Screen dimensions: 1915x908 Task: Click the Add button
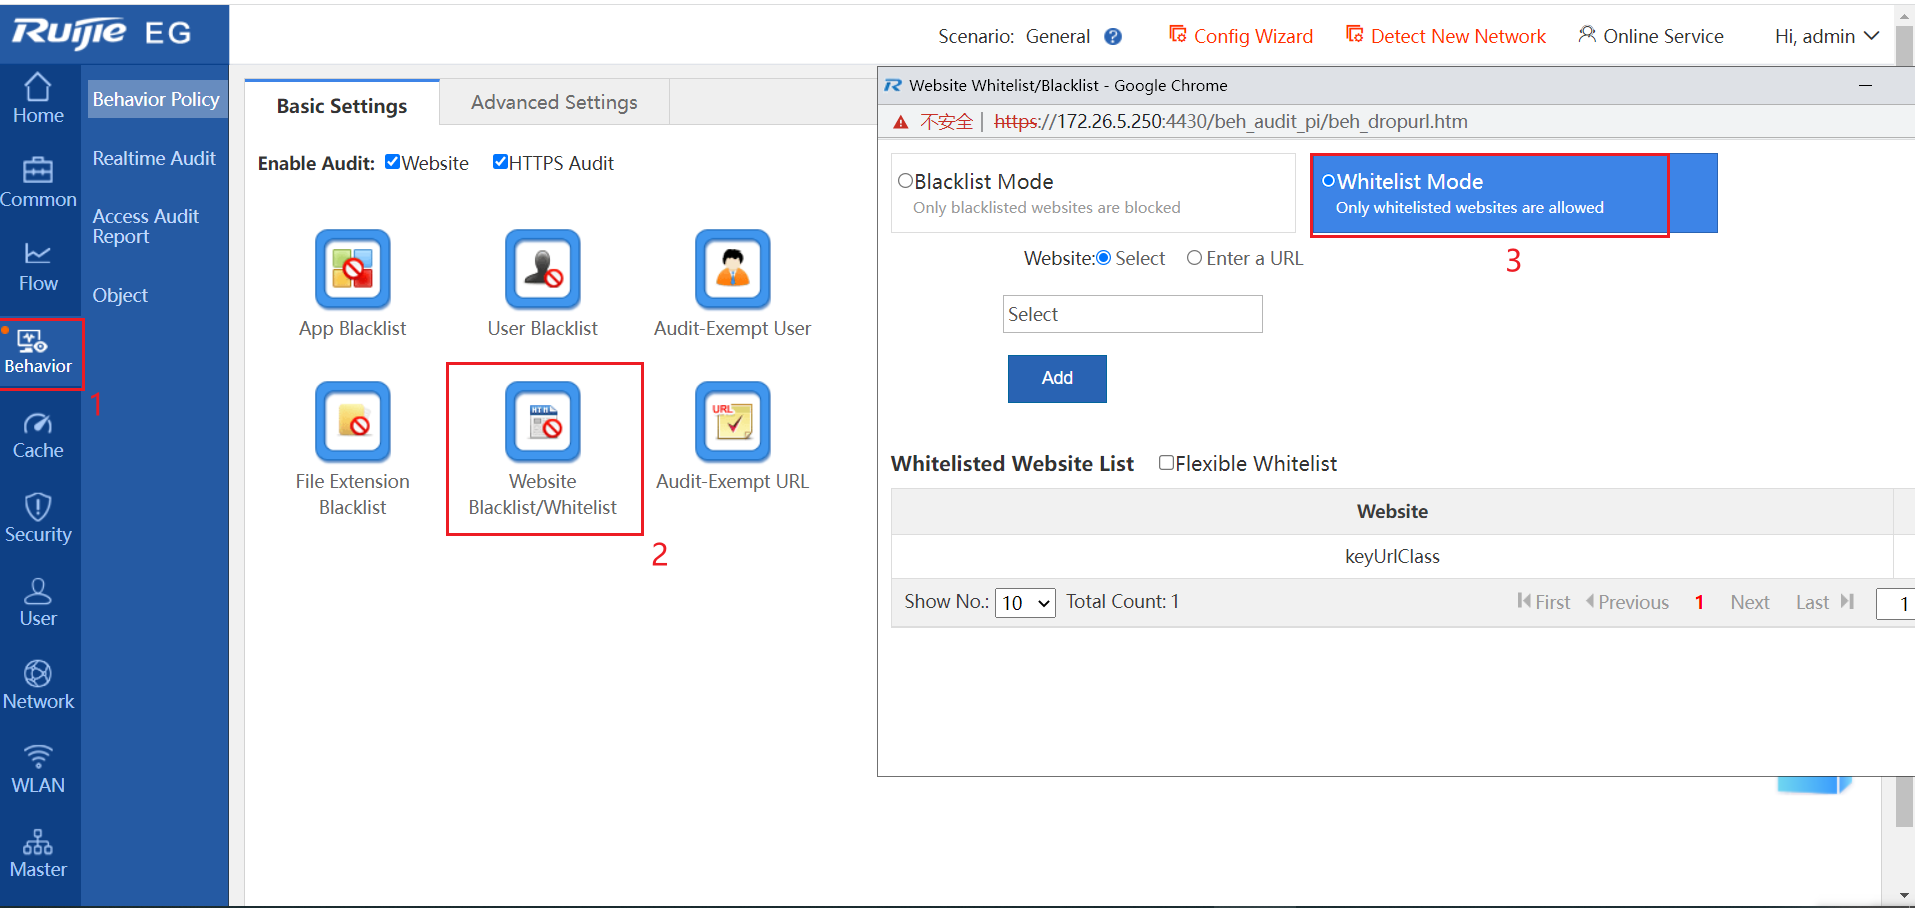point(1057,378)
